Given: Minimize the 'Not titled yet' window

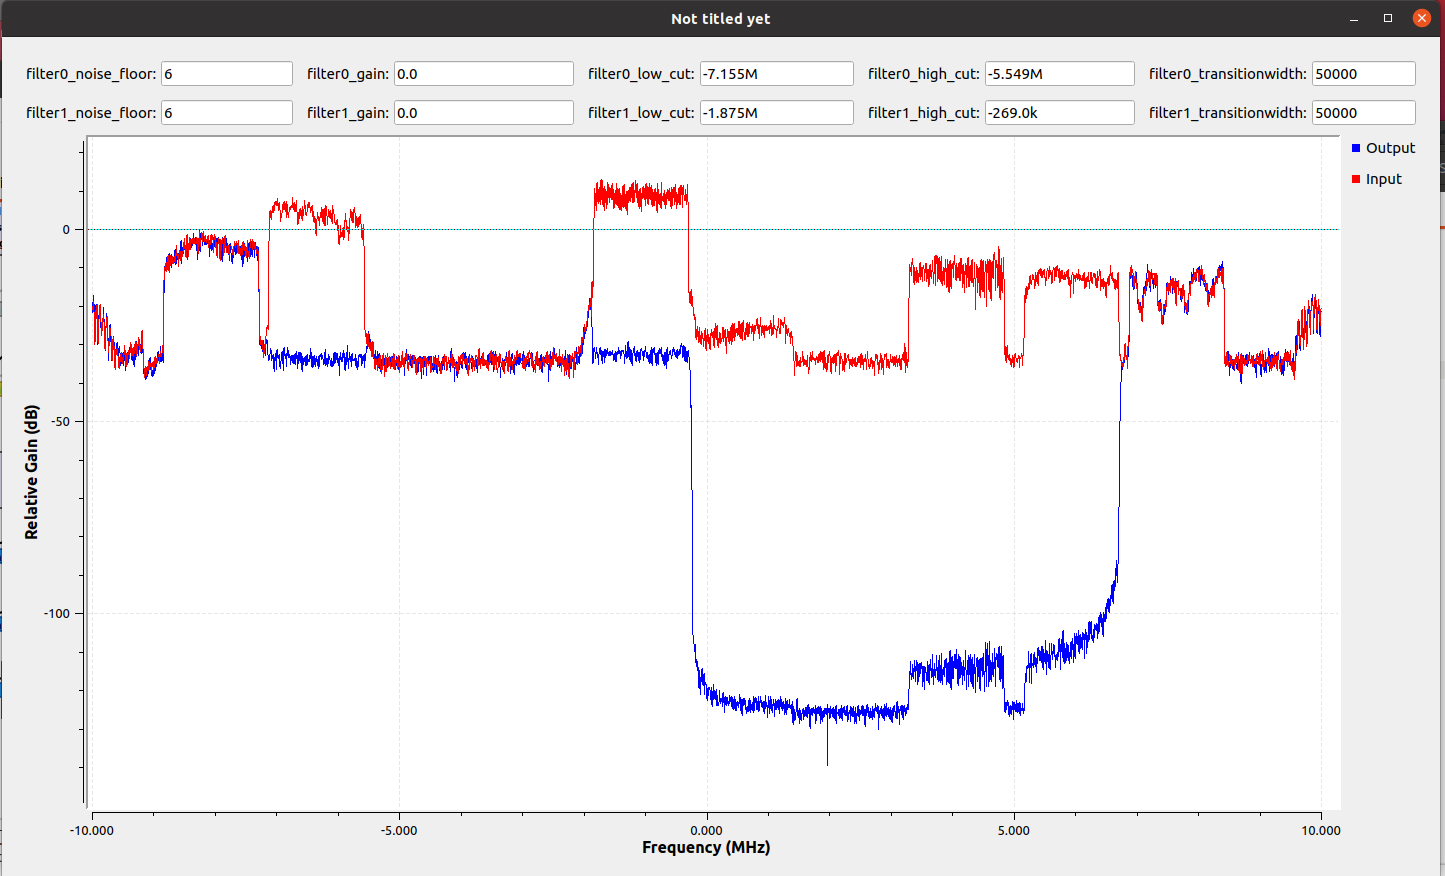Looking at the screenshot, I should click(x=1355, y=18).
